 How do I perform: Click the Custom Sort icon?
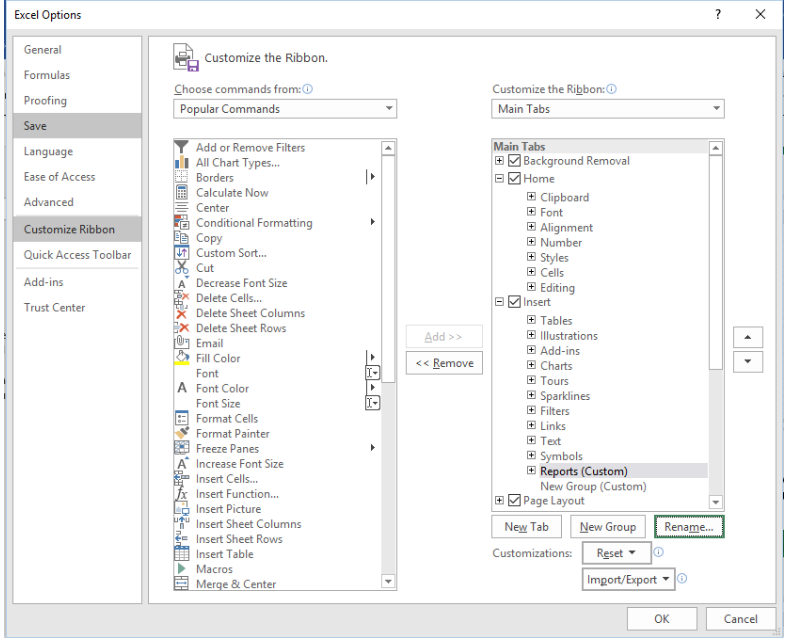[181, 252]
